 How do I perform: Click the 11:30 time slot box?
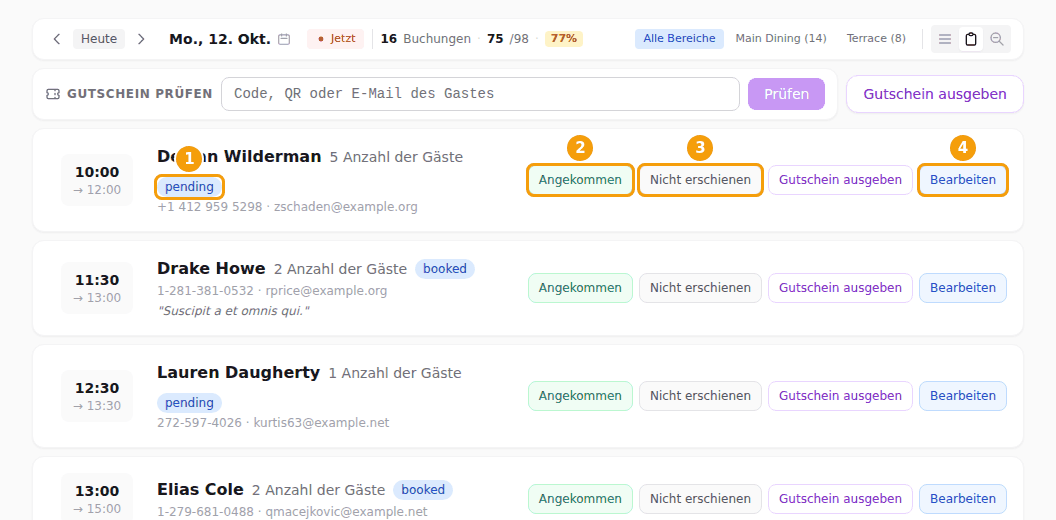pyautogui.click(x=97, y=288)
